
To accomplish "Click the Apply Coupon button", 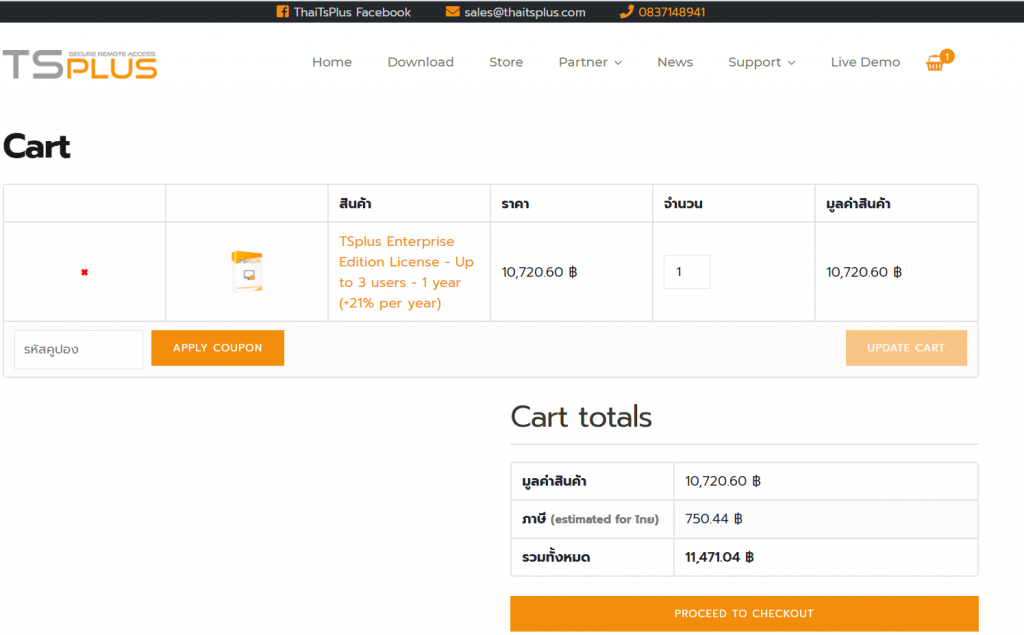I will tap(217, 348).
